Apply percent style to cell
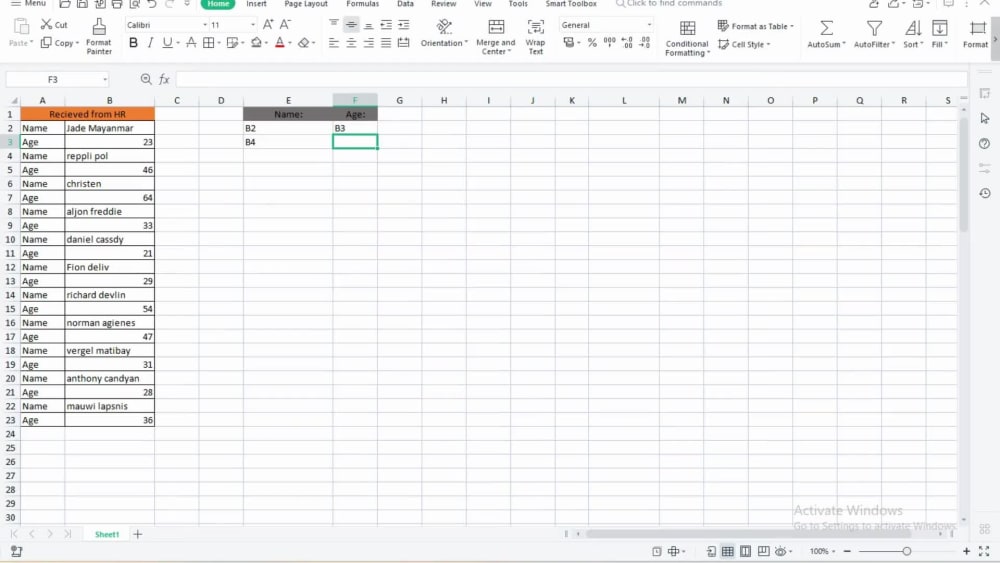 [592, 43]
